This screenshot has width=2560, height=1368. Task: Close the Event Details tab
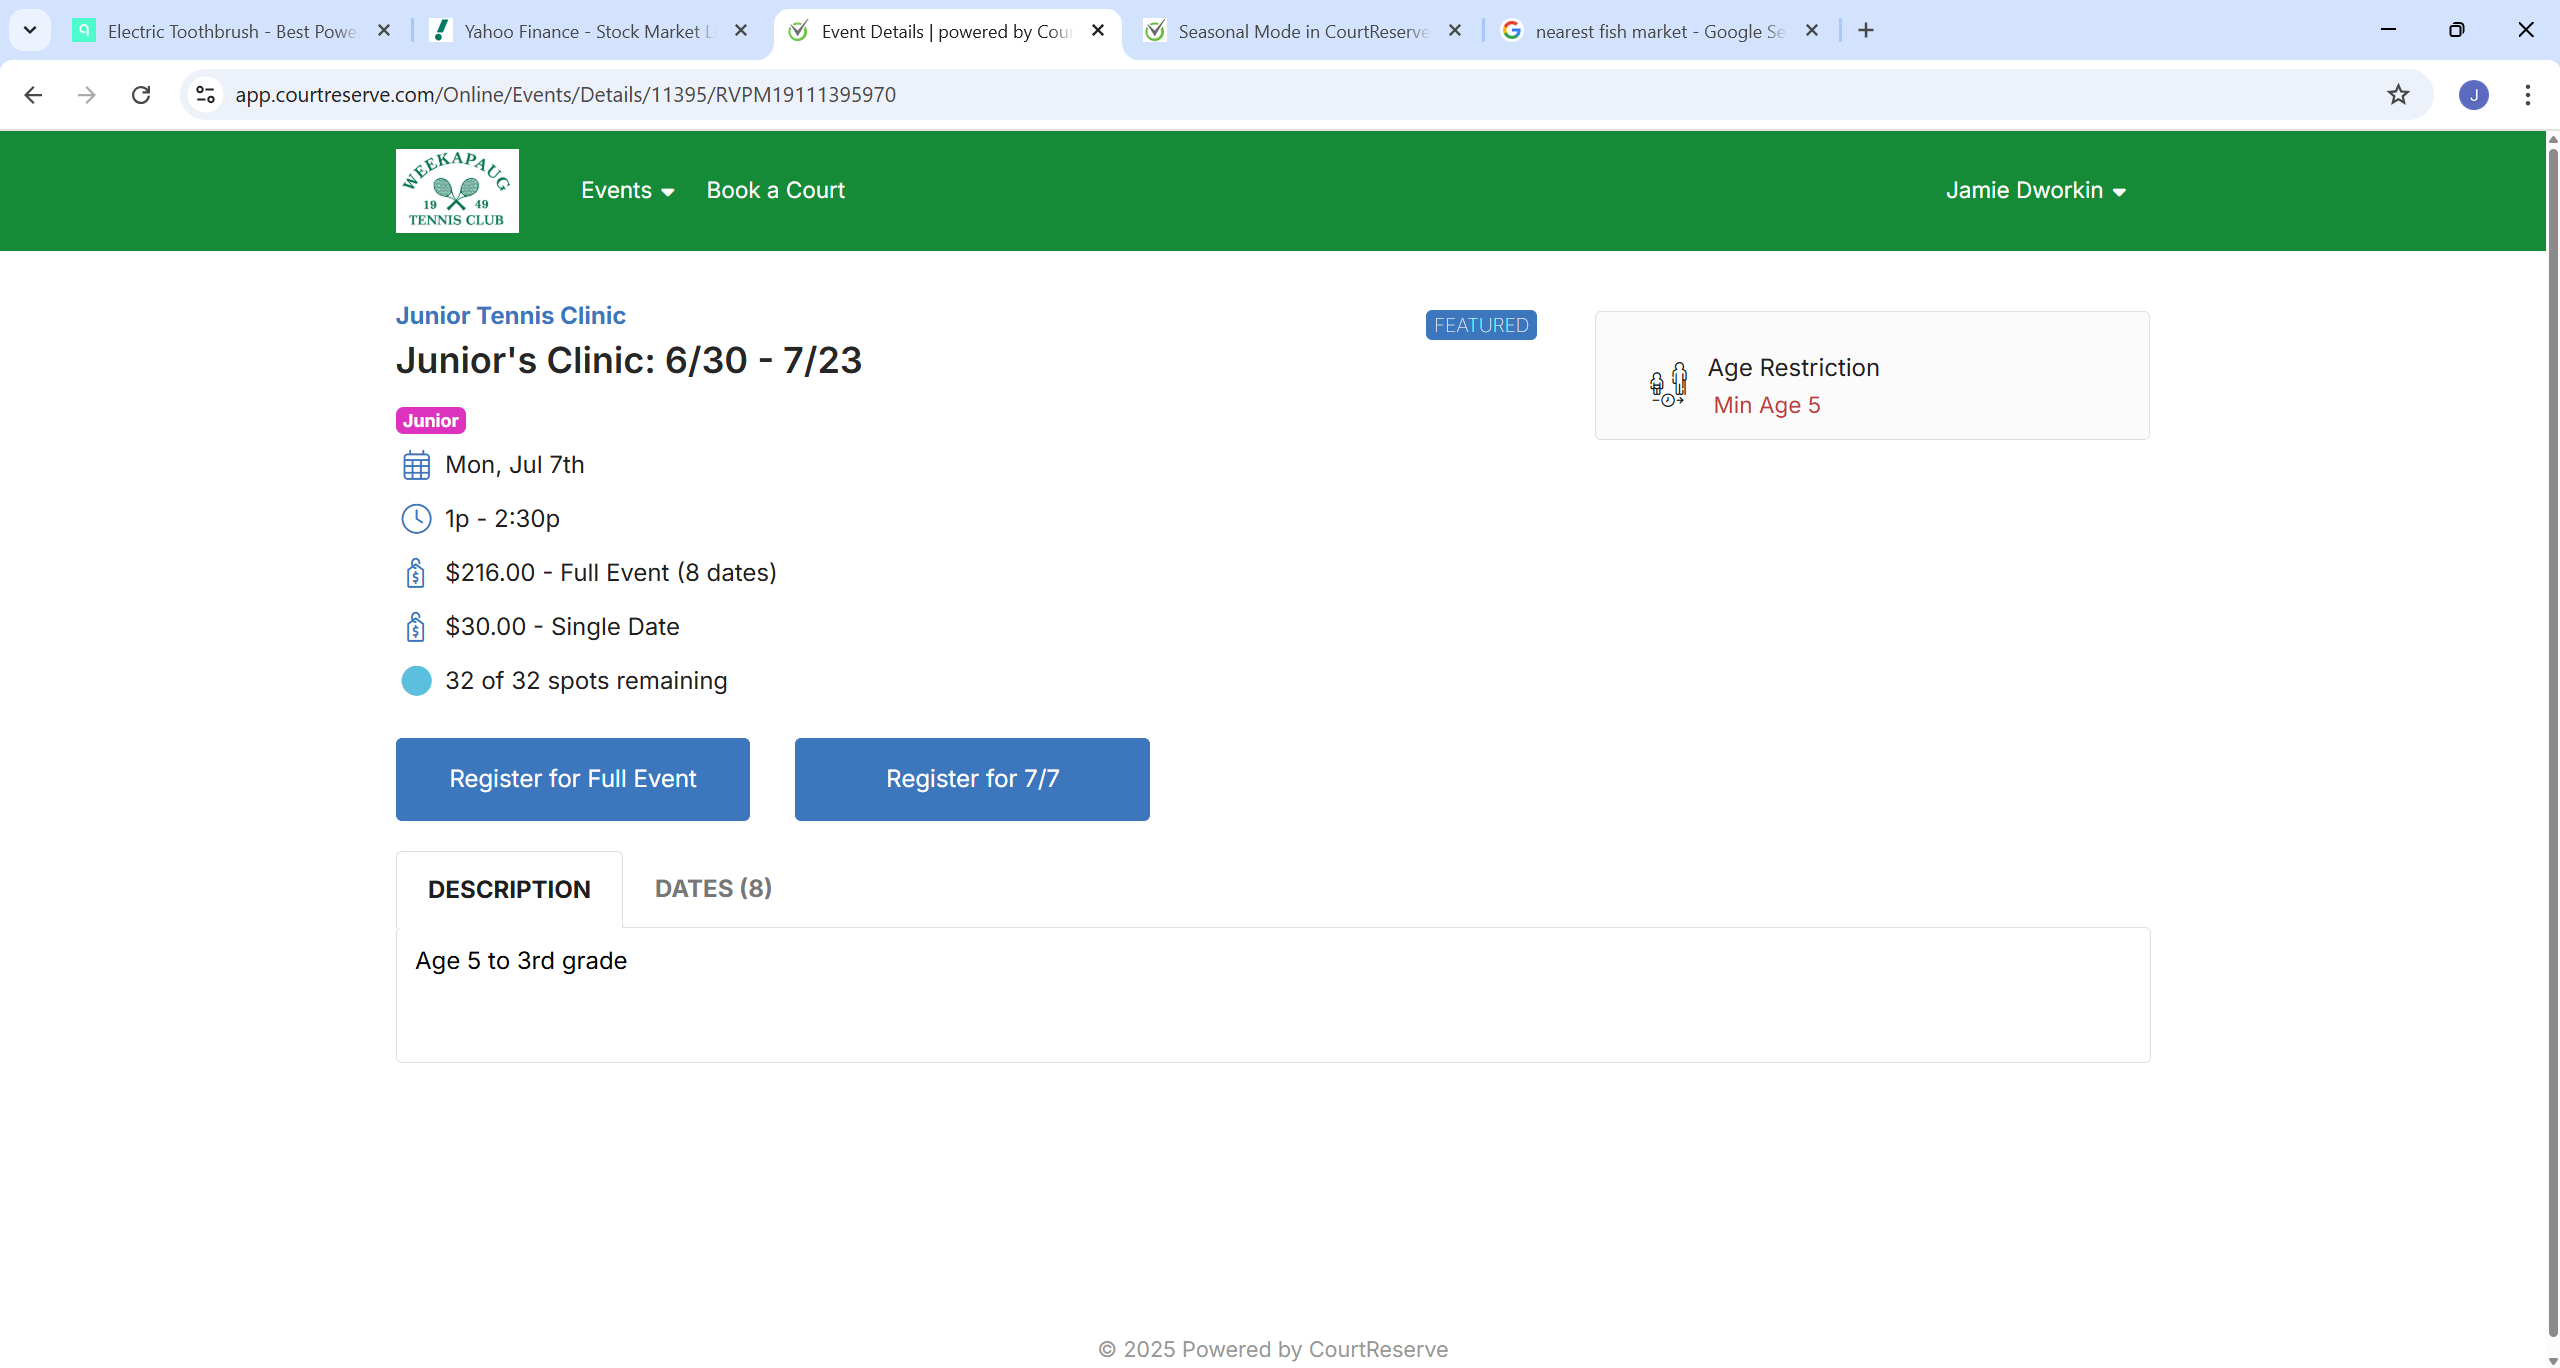[1098, 31]
